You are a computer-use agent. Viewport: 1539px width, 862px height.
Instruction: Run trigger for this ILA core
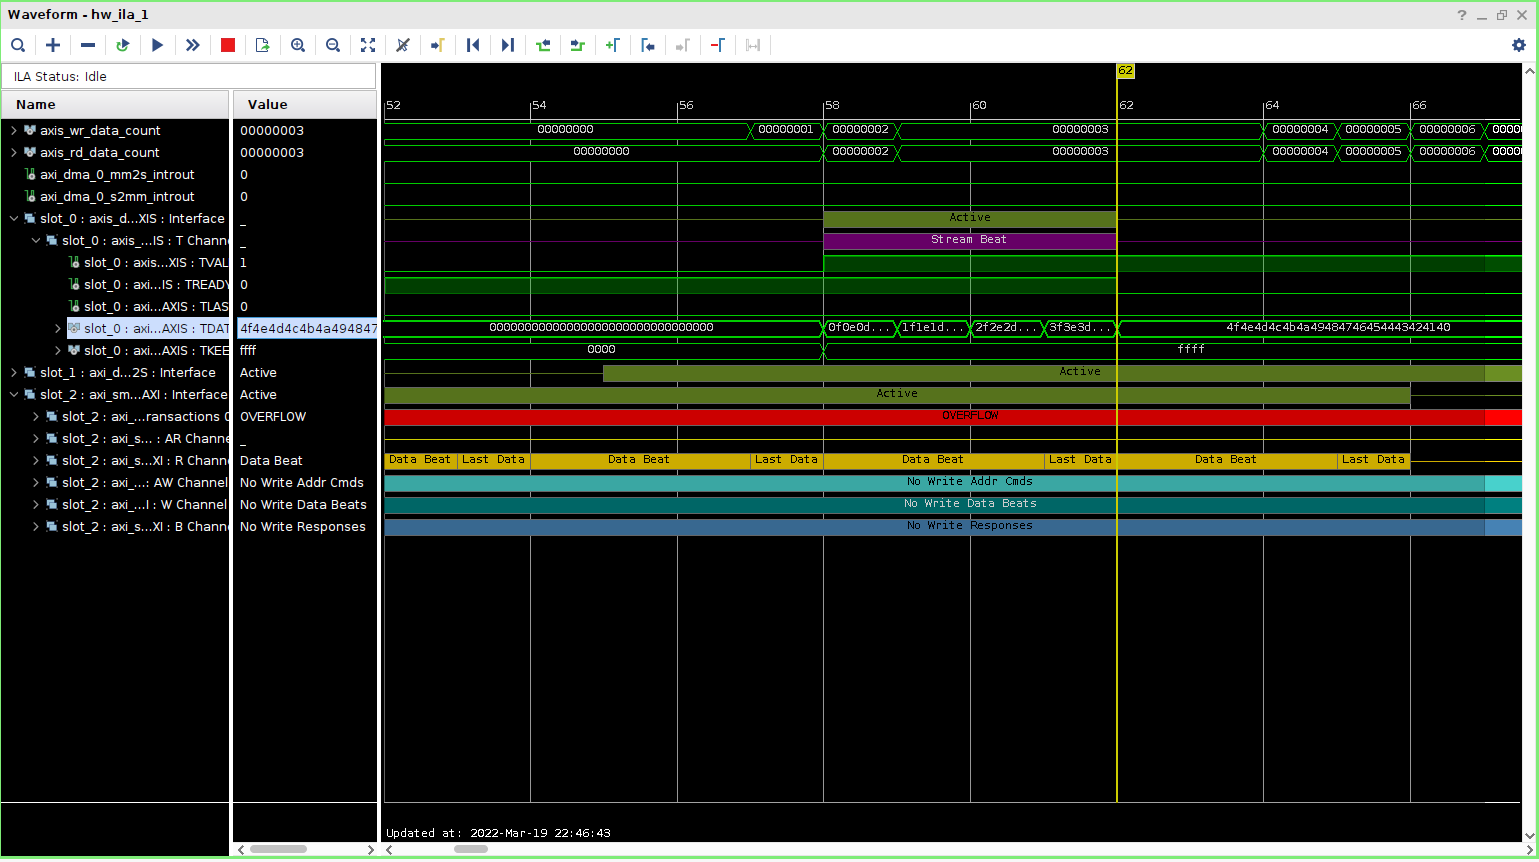tap(158, 45)
